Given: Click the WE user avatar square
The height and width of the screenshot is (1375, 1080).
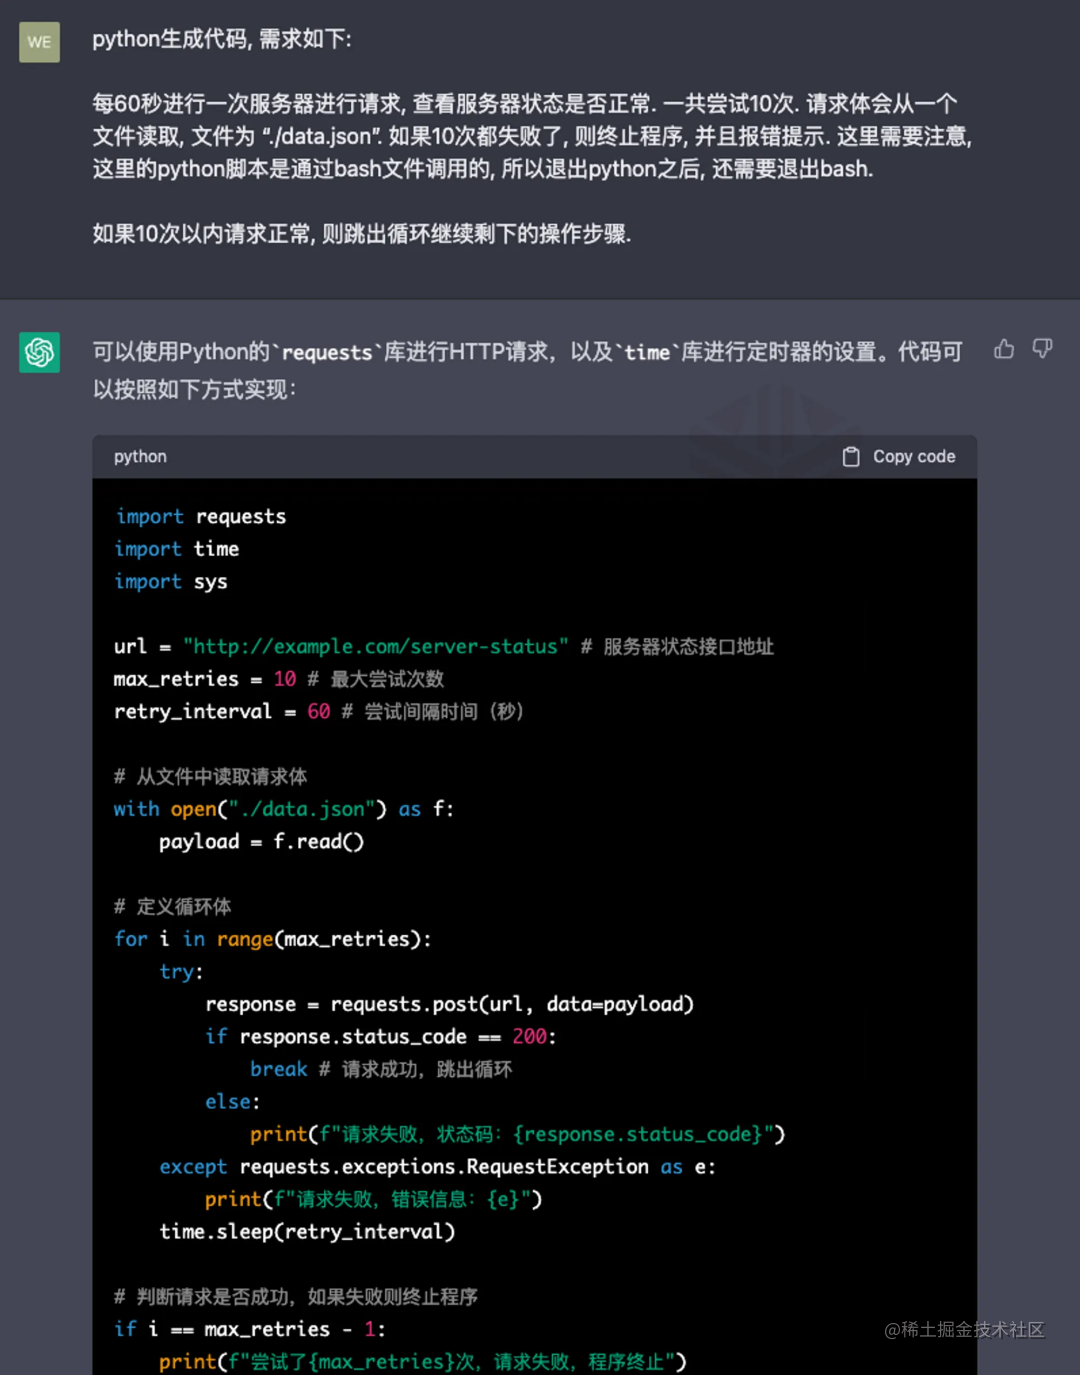Looking at the screenshot, I should 39,43.
